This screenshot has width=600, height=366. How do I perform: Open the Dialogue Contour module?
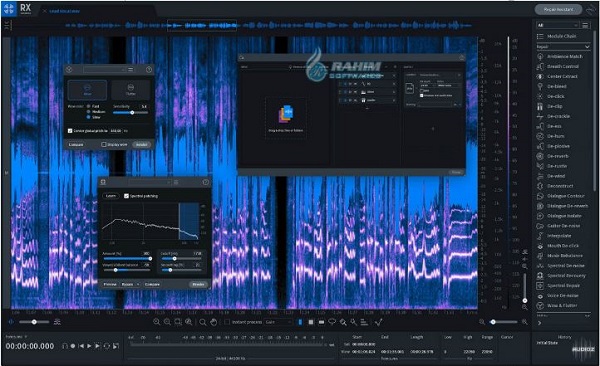click(561, 196)
